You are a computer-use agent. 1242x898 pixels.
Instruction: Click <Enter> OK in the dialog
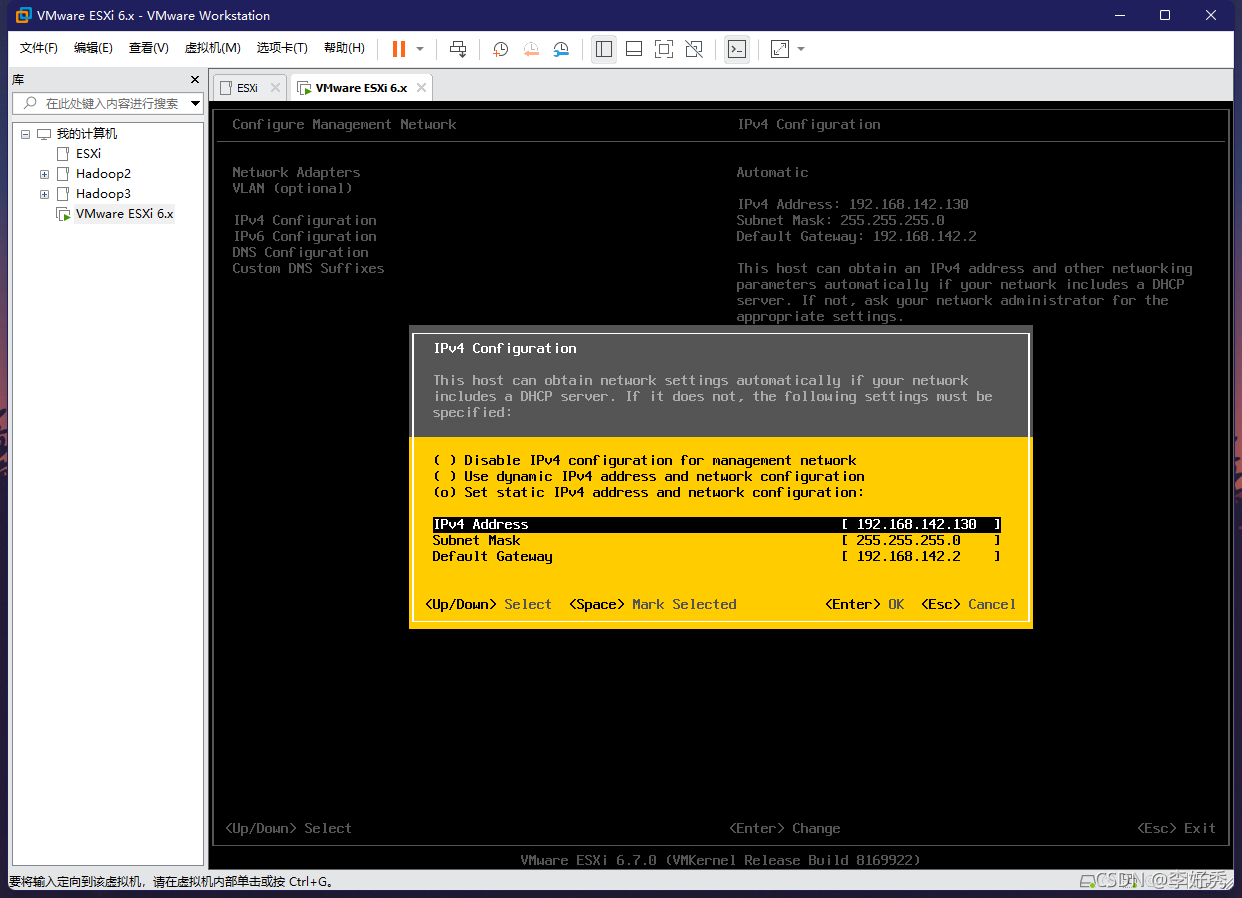[x=864, y=604]
